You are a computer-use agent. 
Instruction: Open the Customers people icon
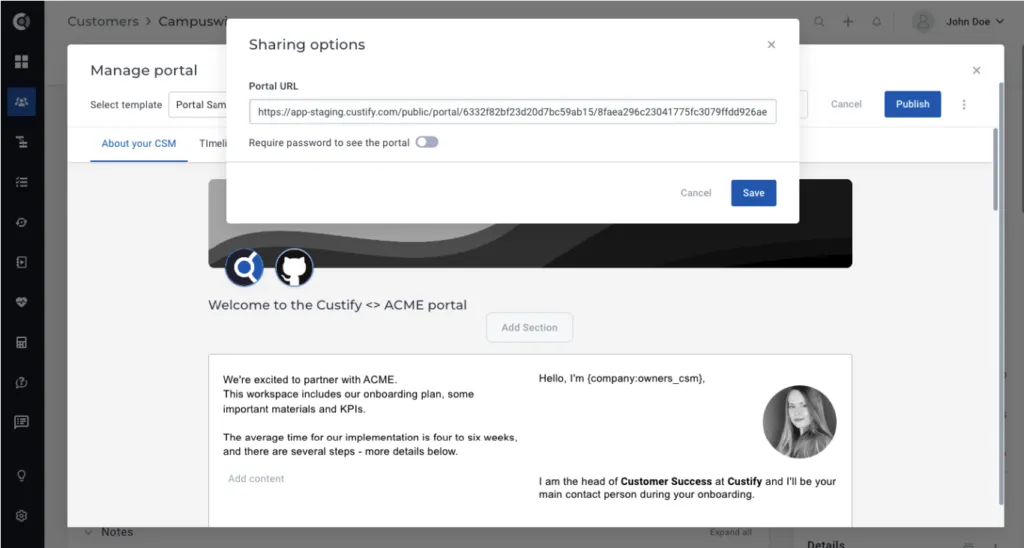[x=22, y=102]
